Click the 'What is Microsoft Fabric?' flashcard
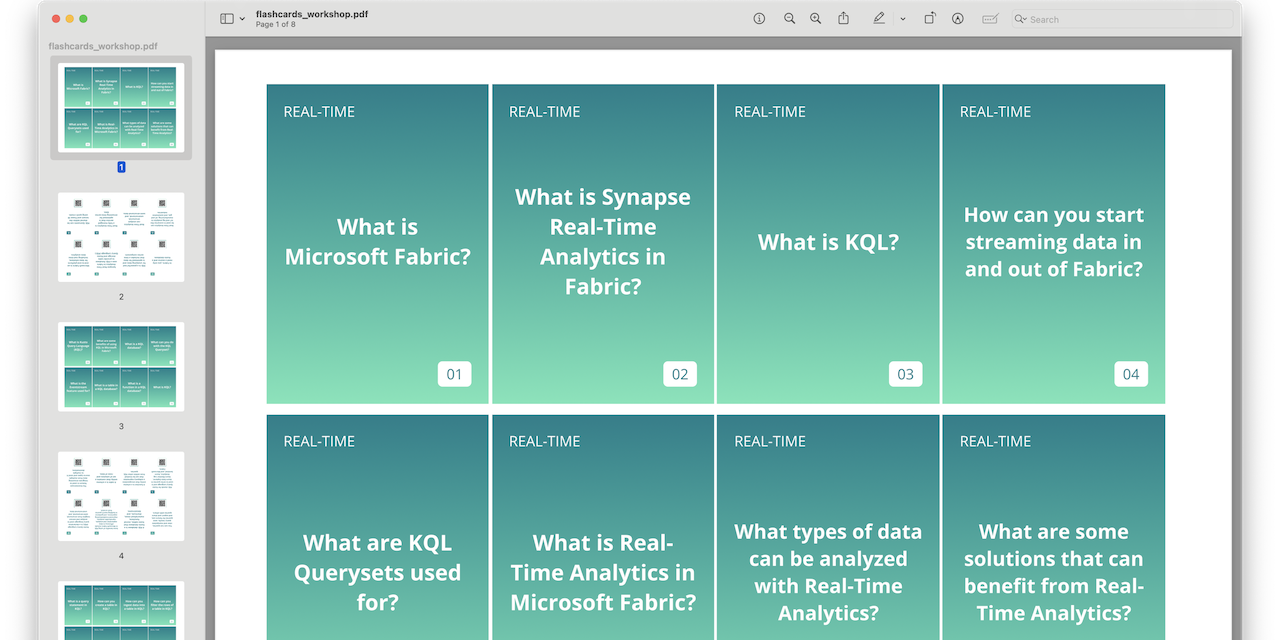Image resolution: width=1280 pixels, height=640 pixels. click(x=377, y=242)
